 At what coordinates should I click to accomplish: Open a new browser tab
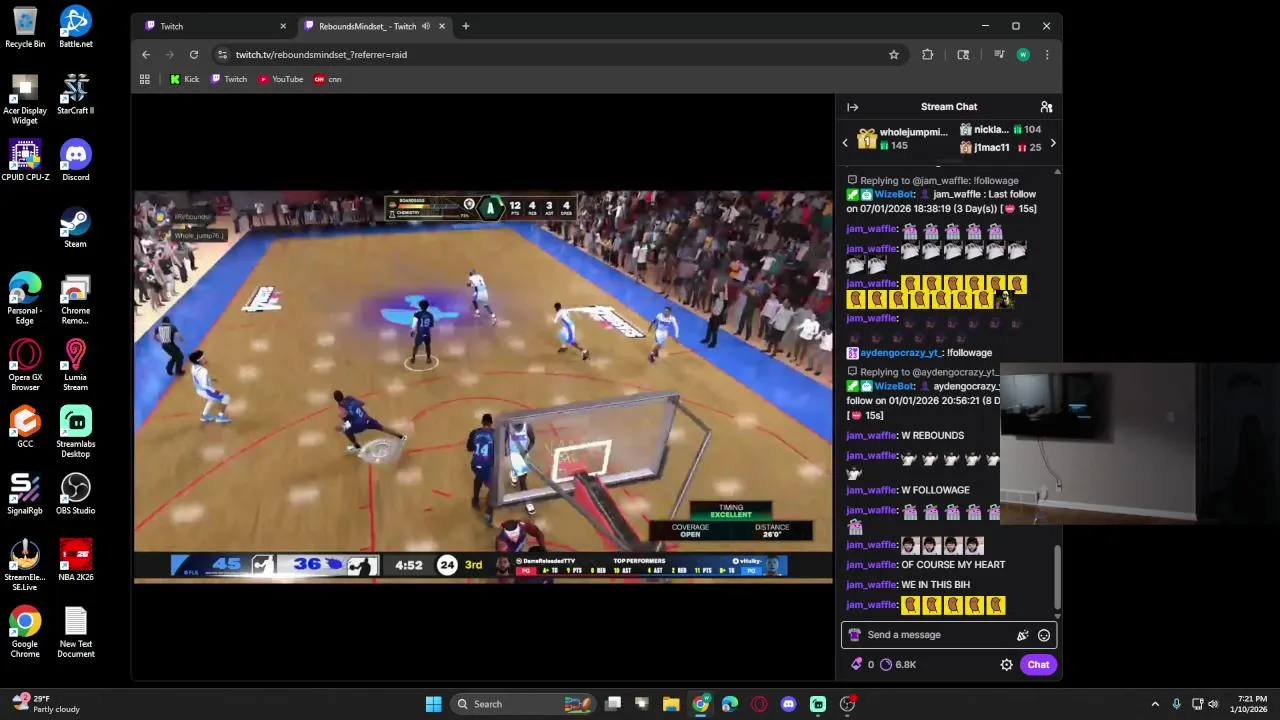click(x=465, y=26)
